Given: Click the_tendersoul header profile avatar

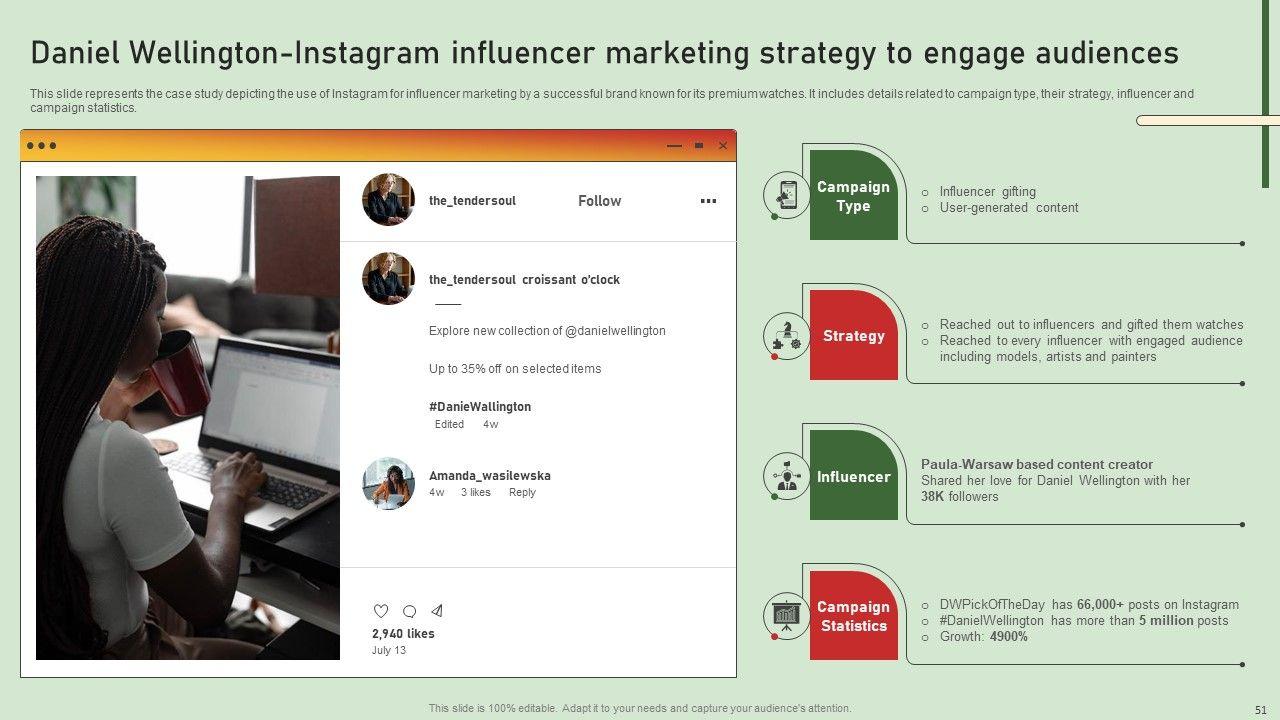Looking at the screenshot, I should click(x=388, y=200).
